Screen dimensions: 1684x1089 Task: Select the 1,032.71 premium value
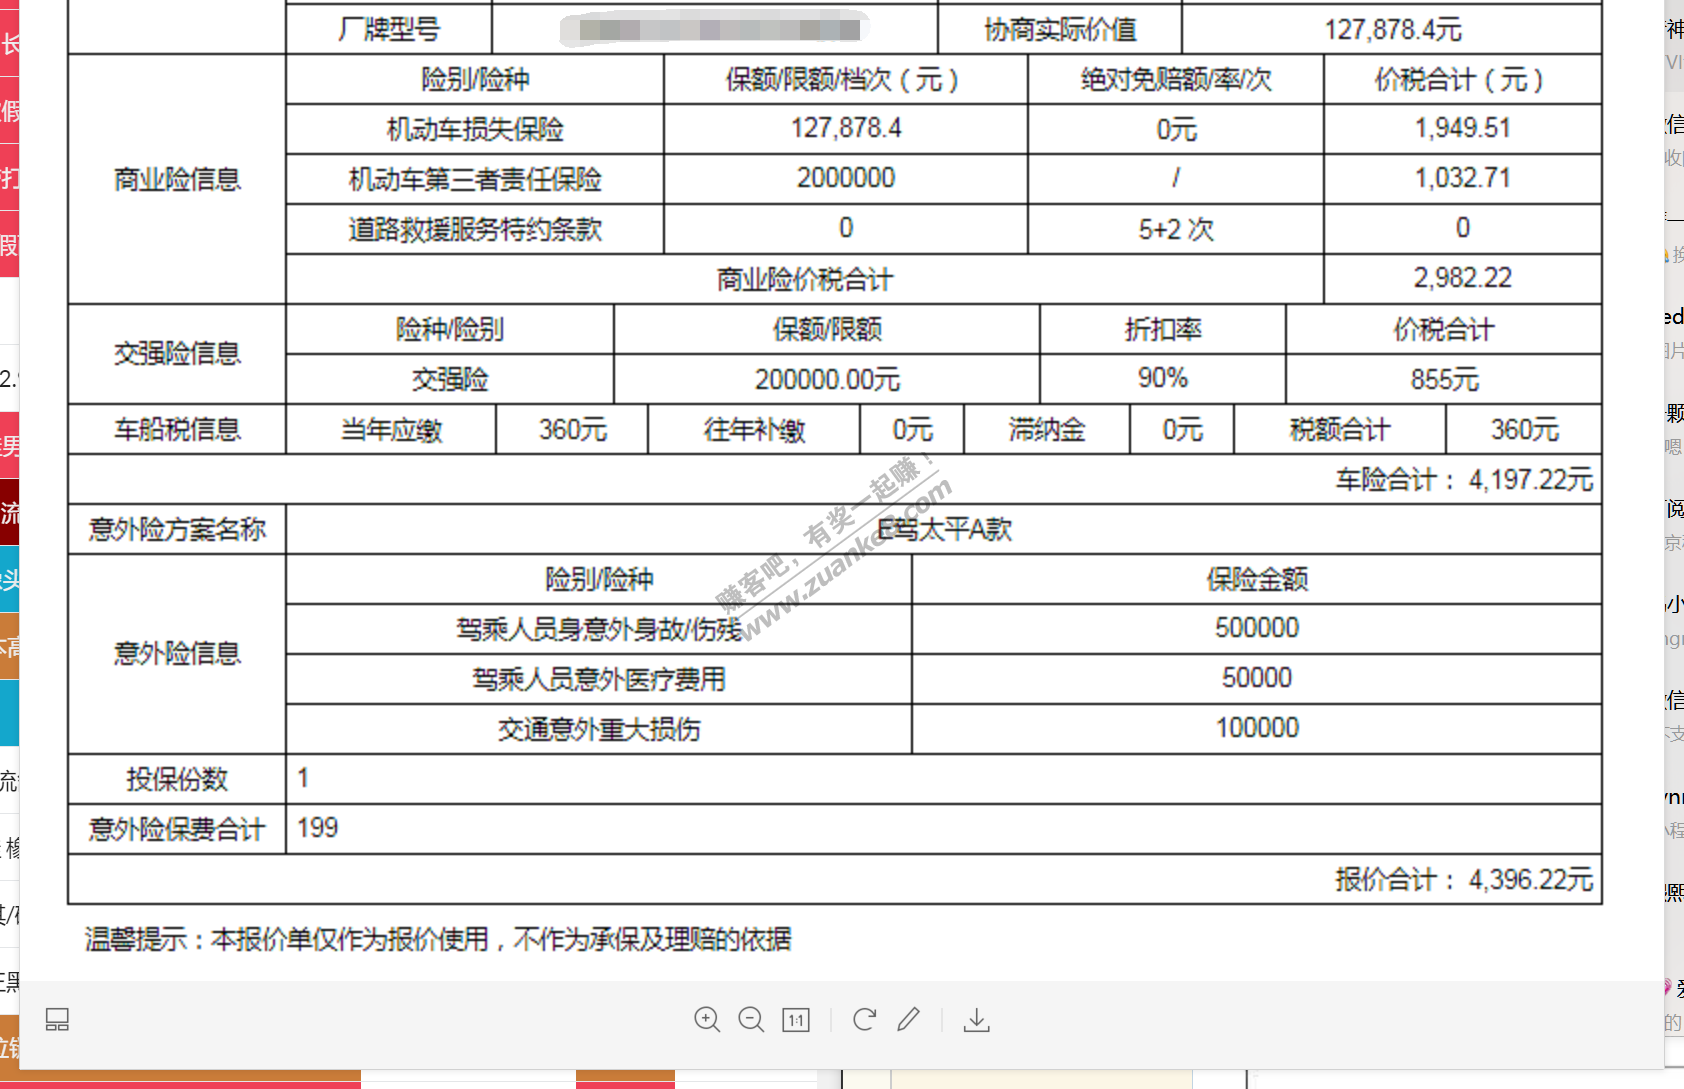1462,178
